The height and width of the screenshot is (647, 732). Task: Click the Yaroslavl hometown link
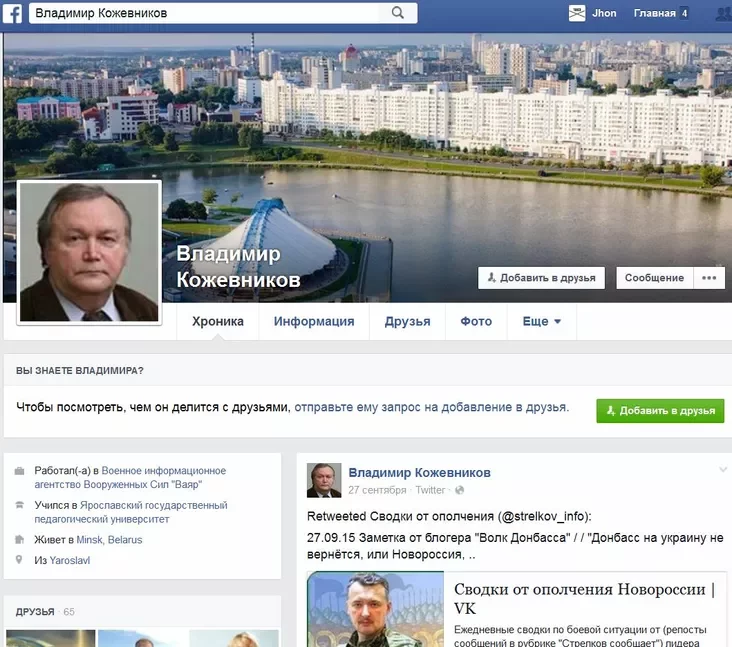[x=70, y=560]
